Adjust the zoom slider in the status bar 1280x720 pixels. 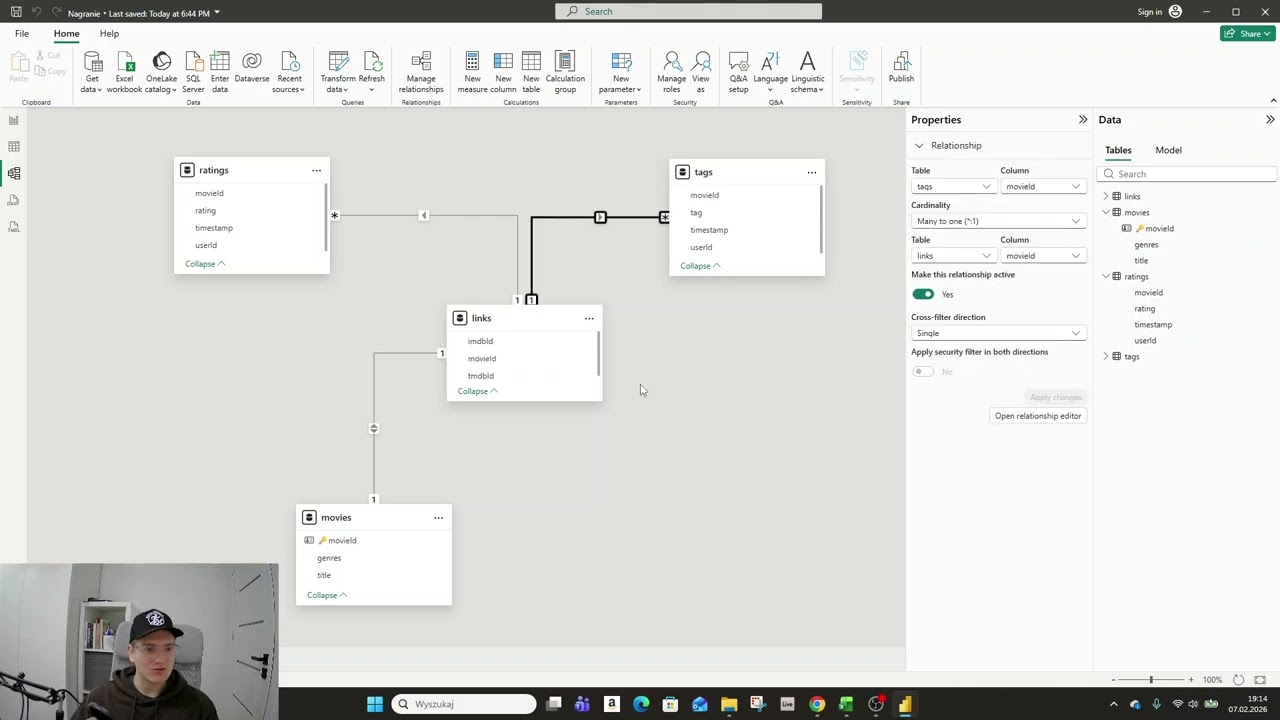click(x=1150, y=680)
